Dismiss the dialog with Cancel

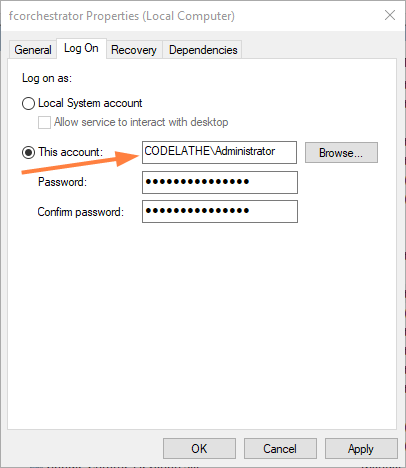click(280, 449)
